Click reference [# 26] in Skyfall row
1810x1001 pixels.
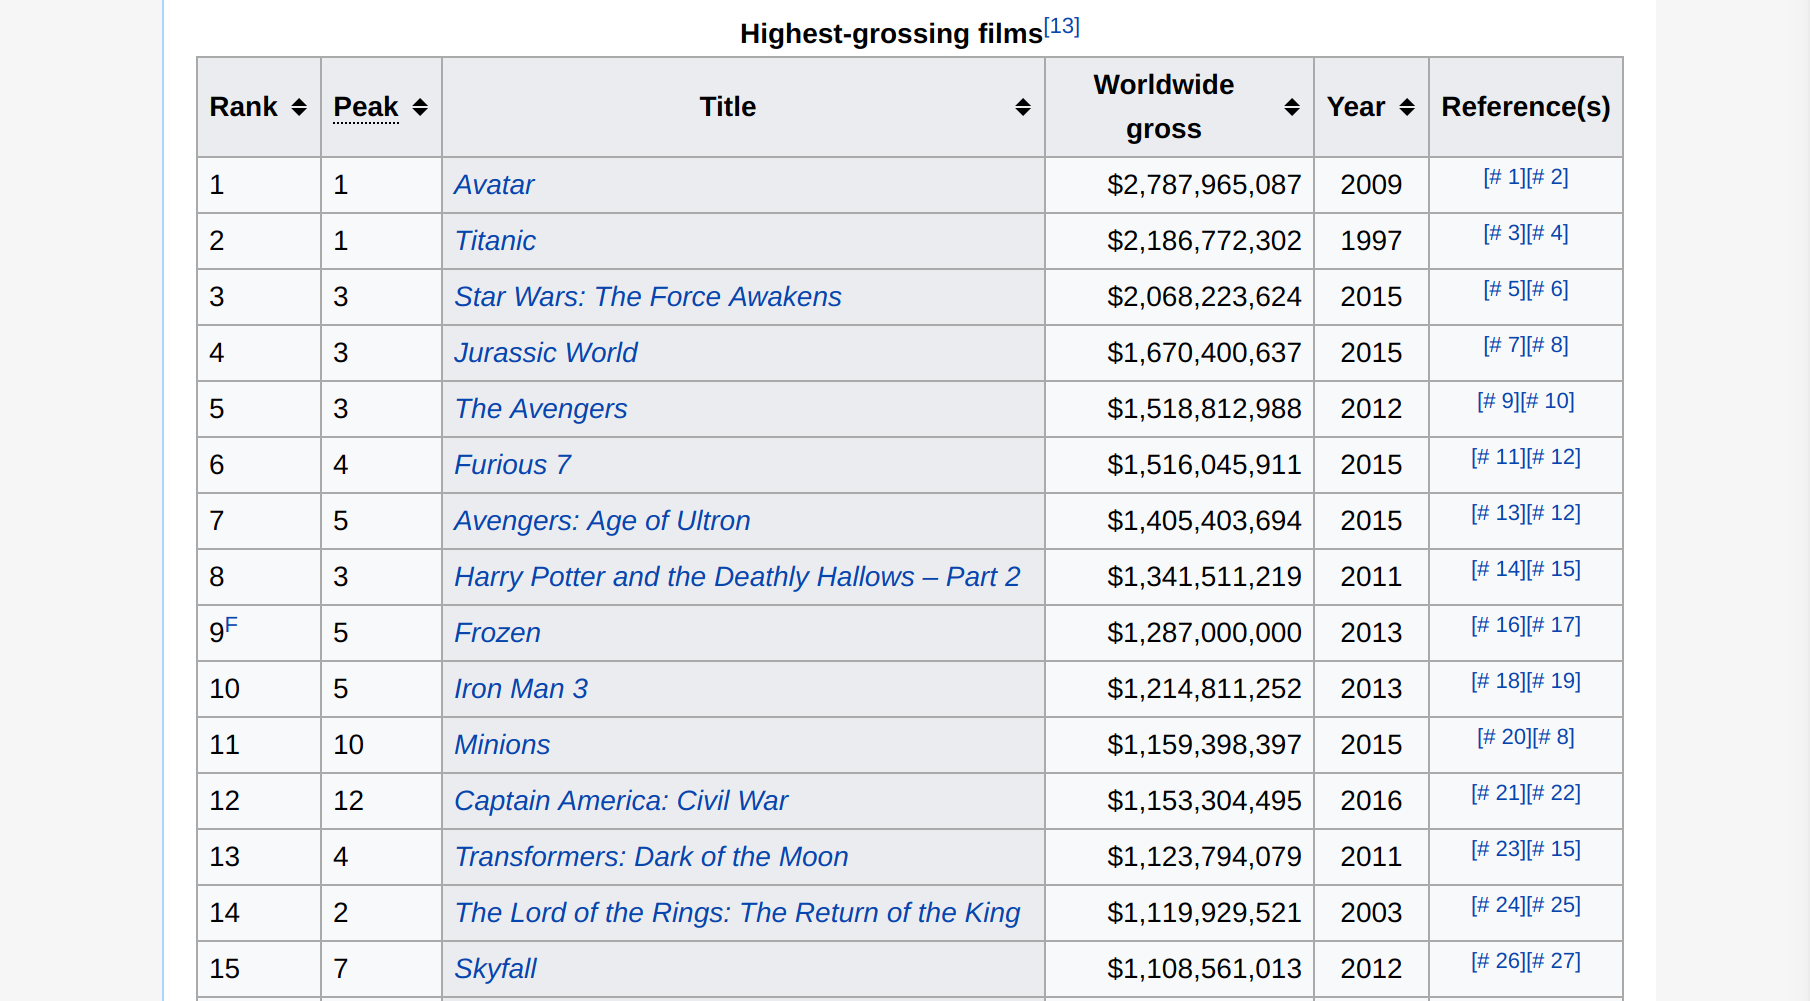(1498, 961)
